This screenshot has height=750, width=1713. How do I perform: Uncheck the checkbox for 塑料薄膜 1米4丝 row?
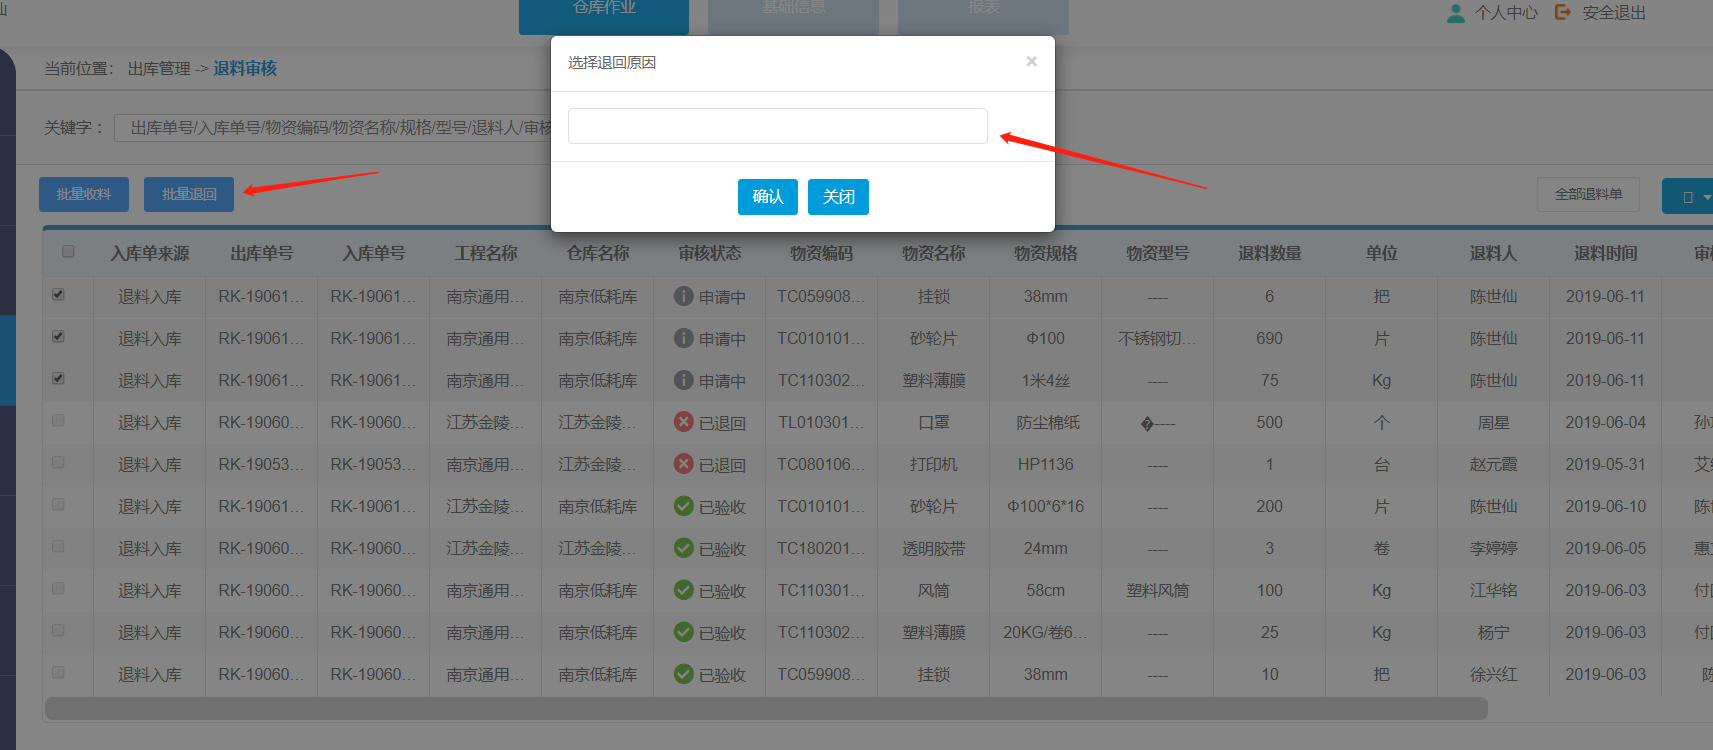tap(58, 379)
